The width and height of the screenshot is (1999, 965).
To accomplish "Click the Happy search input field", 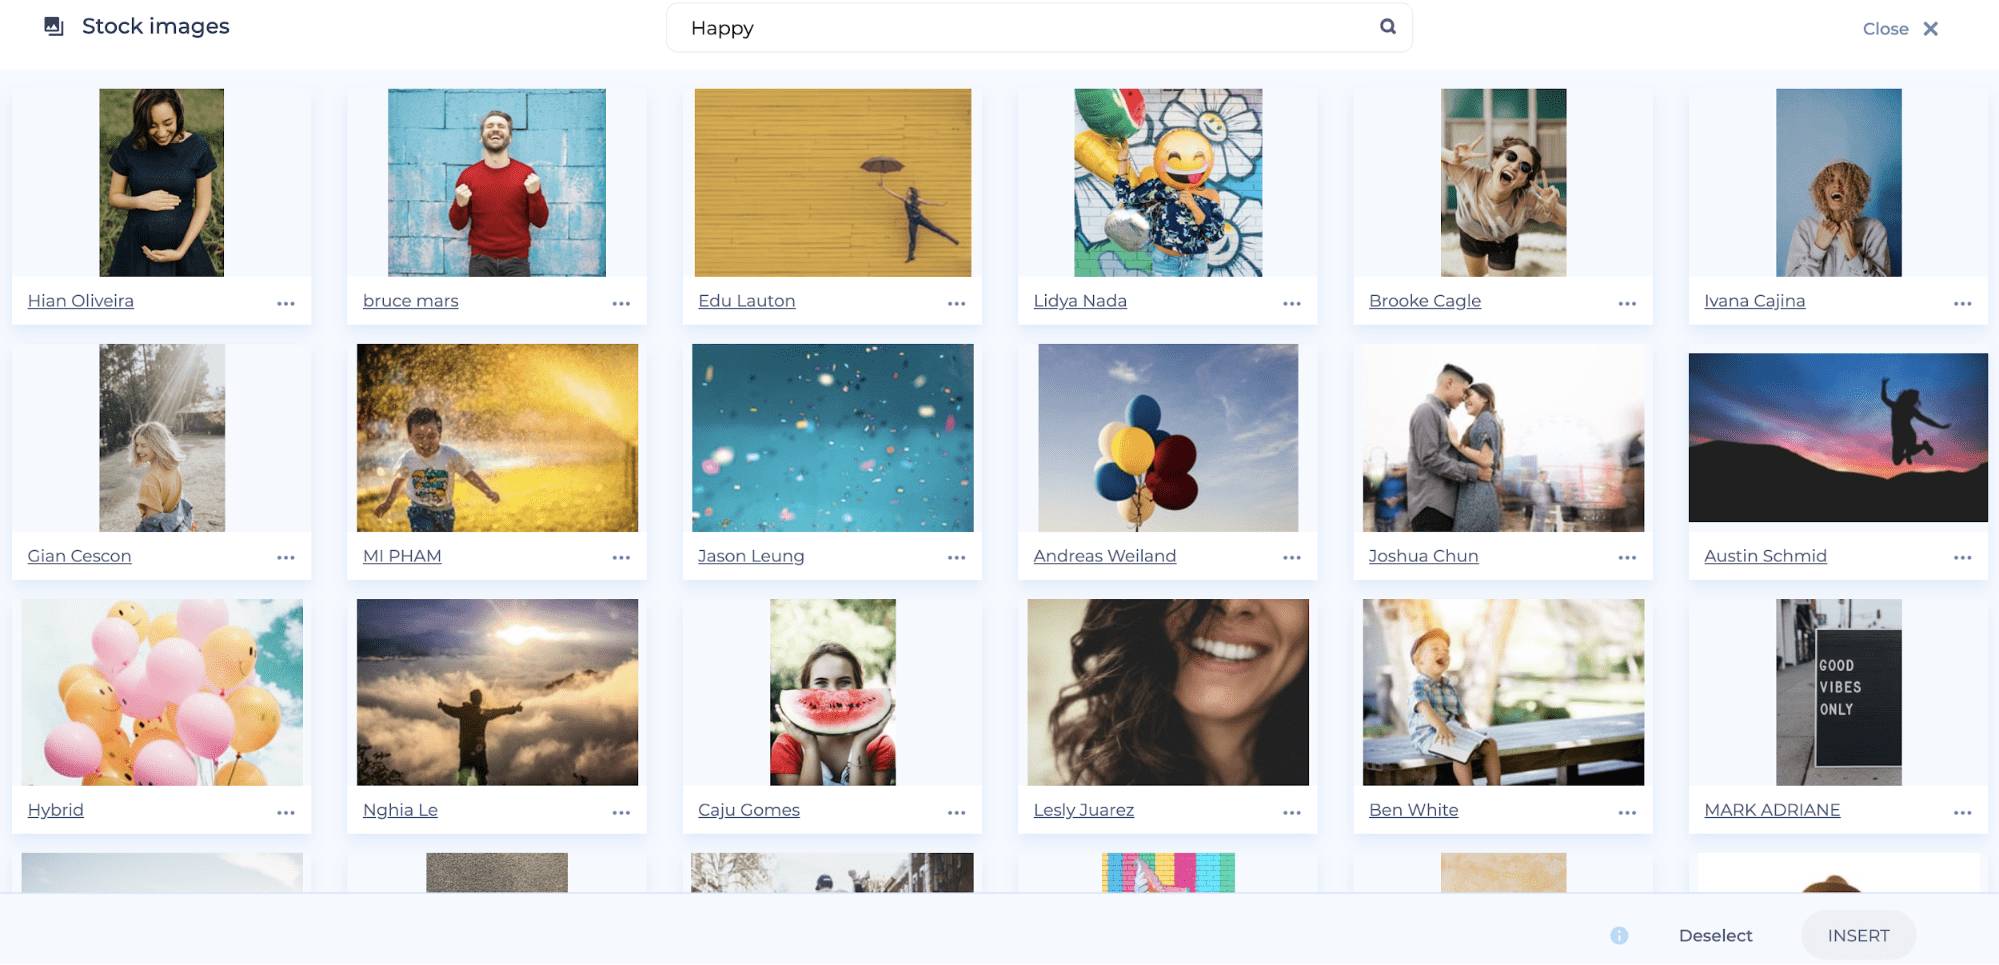I will pyautogui.click(x=1000, y=27).
